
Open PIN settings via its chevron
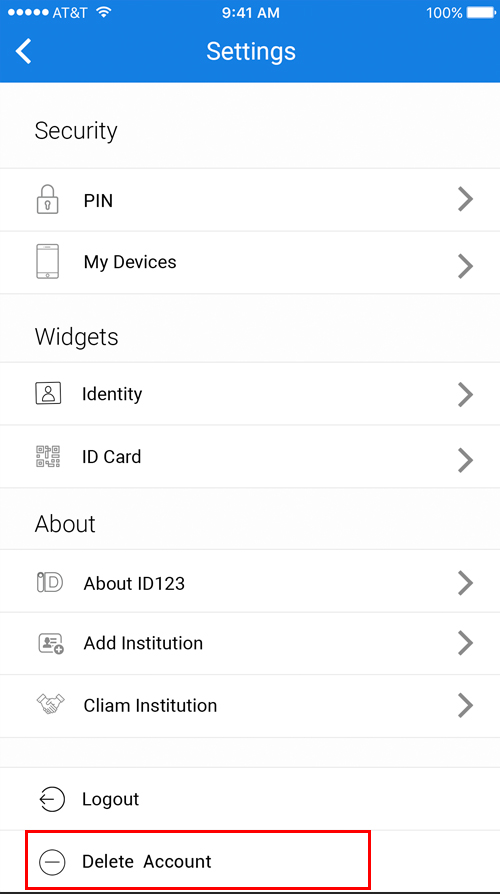(466, 200)
